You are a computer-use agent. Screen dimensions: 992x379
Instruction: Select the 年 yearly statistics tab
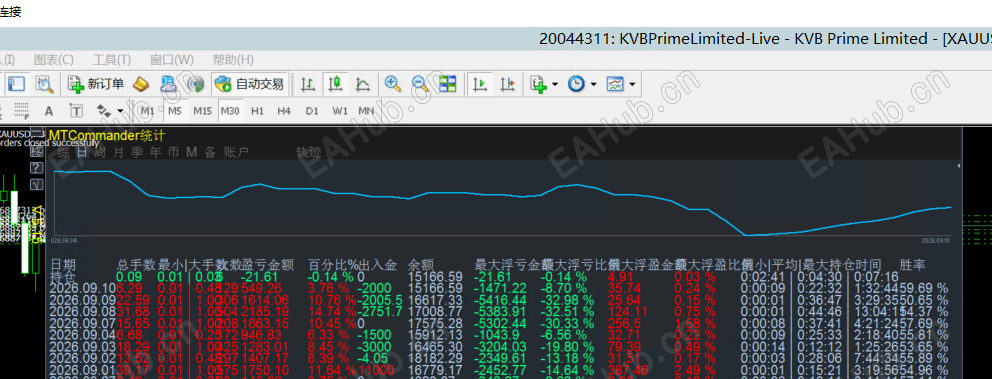tap(155, 152)
